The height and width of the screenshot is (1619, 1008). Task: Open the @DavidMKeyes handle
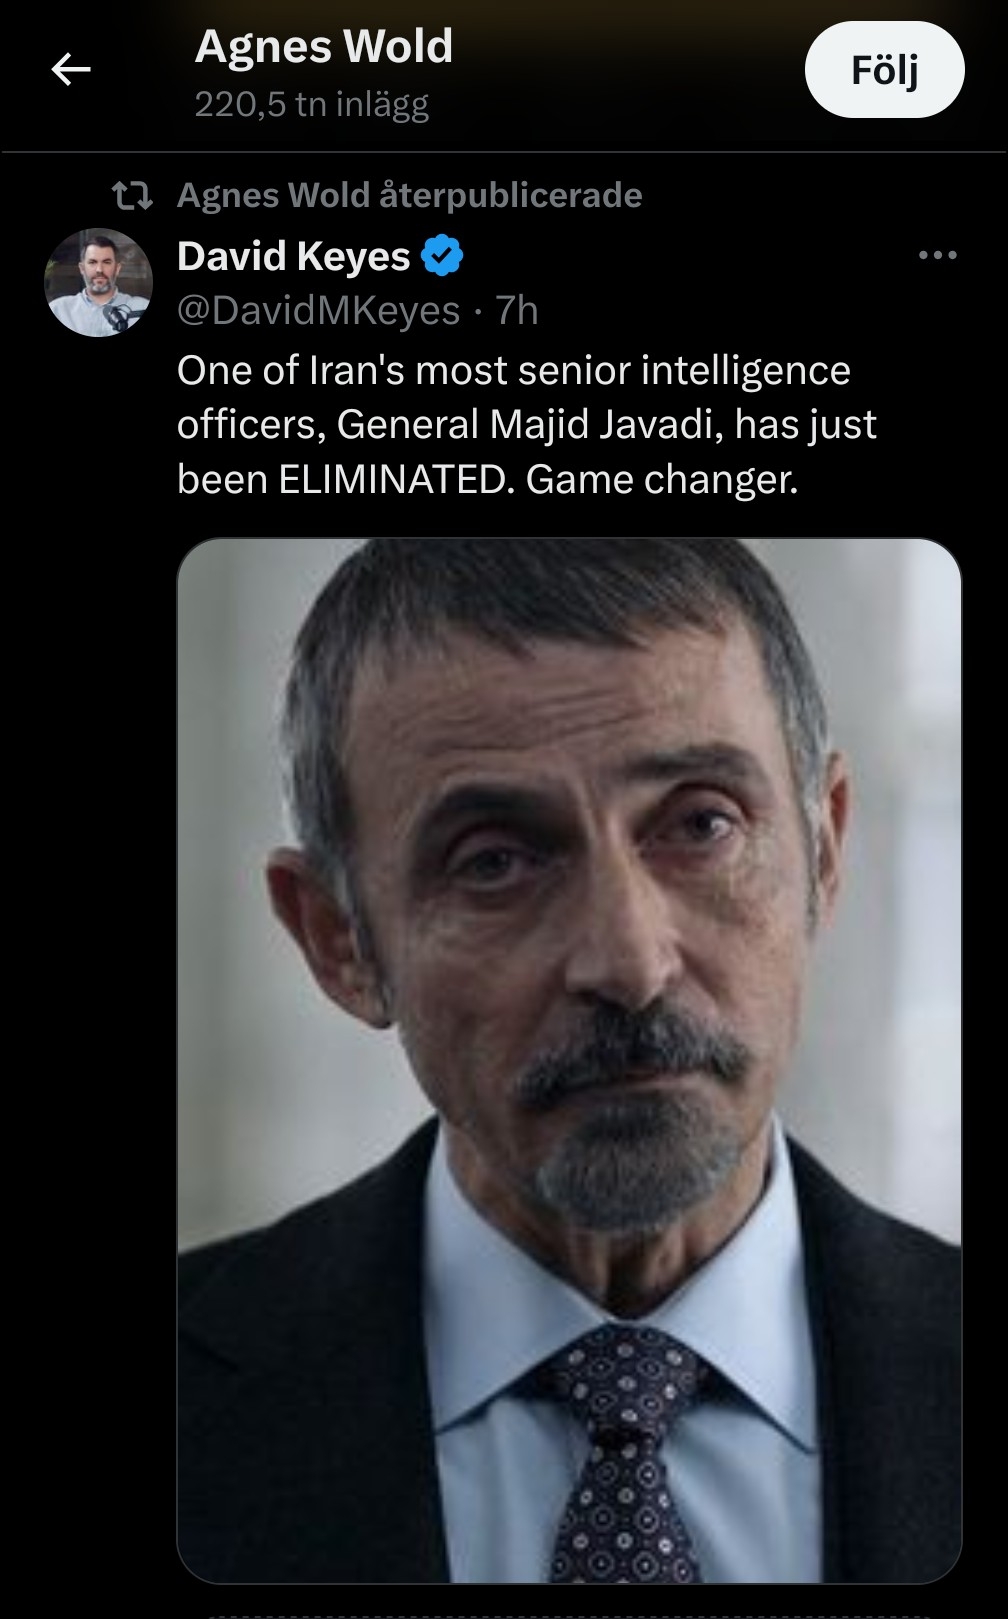pos(318,311)
